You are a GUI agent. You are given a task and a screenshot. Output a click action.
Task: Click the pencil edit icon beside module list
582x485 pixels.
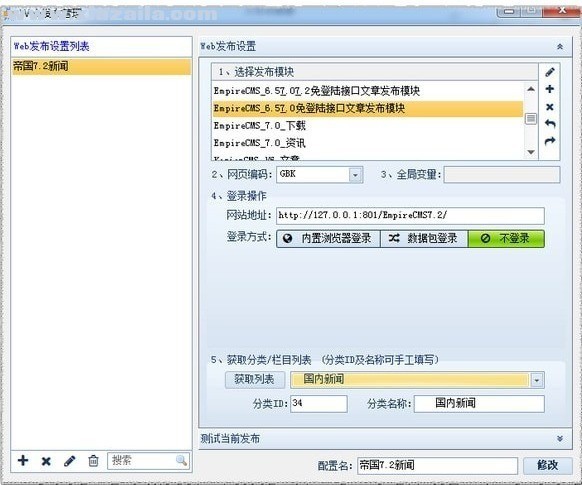click(550, 72)
